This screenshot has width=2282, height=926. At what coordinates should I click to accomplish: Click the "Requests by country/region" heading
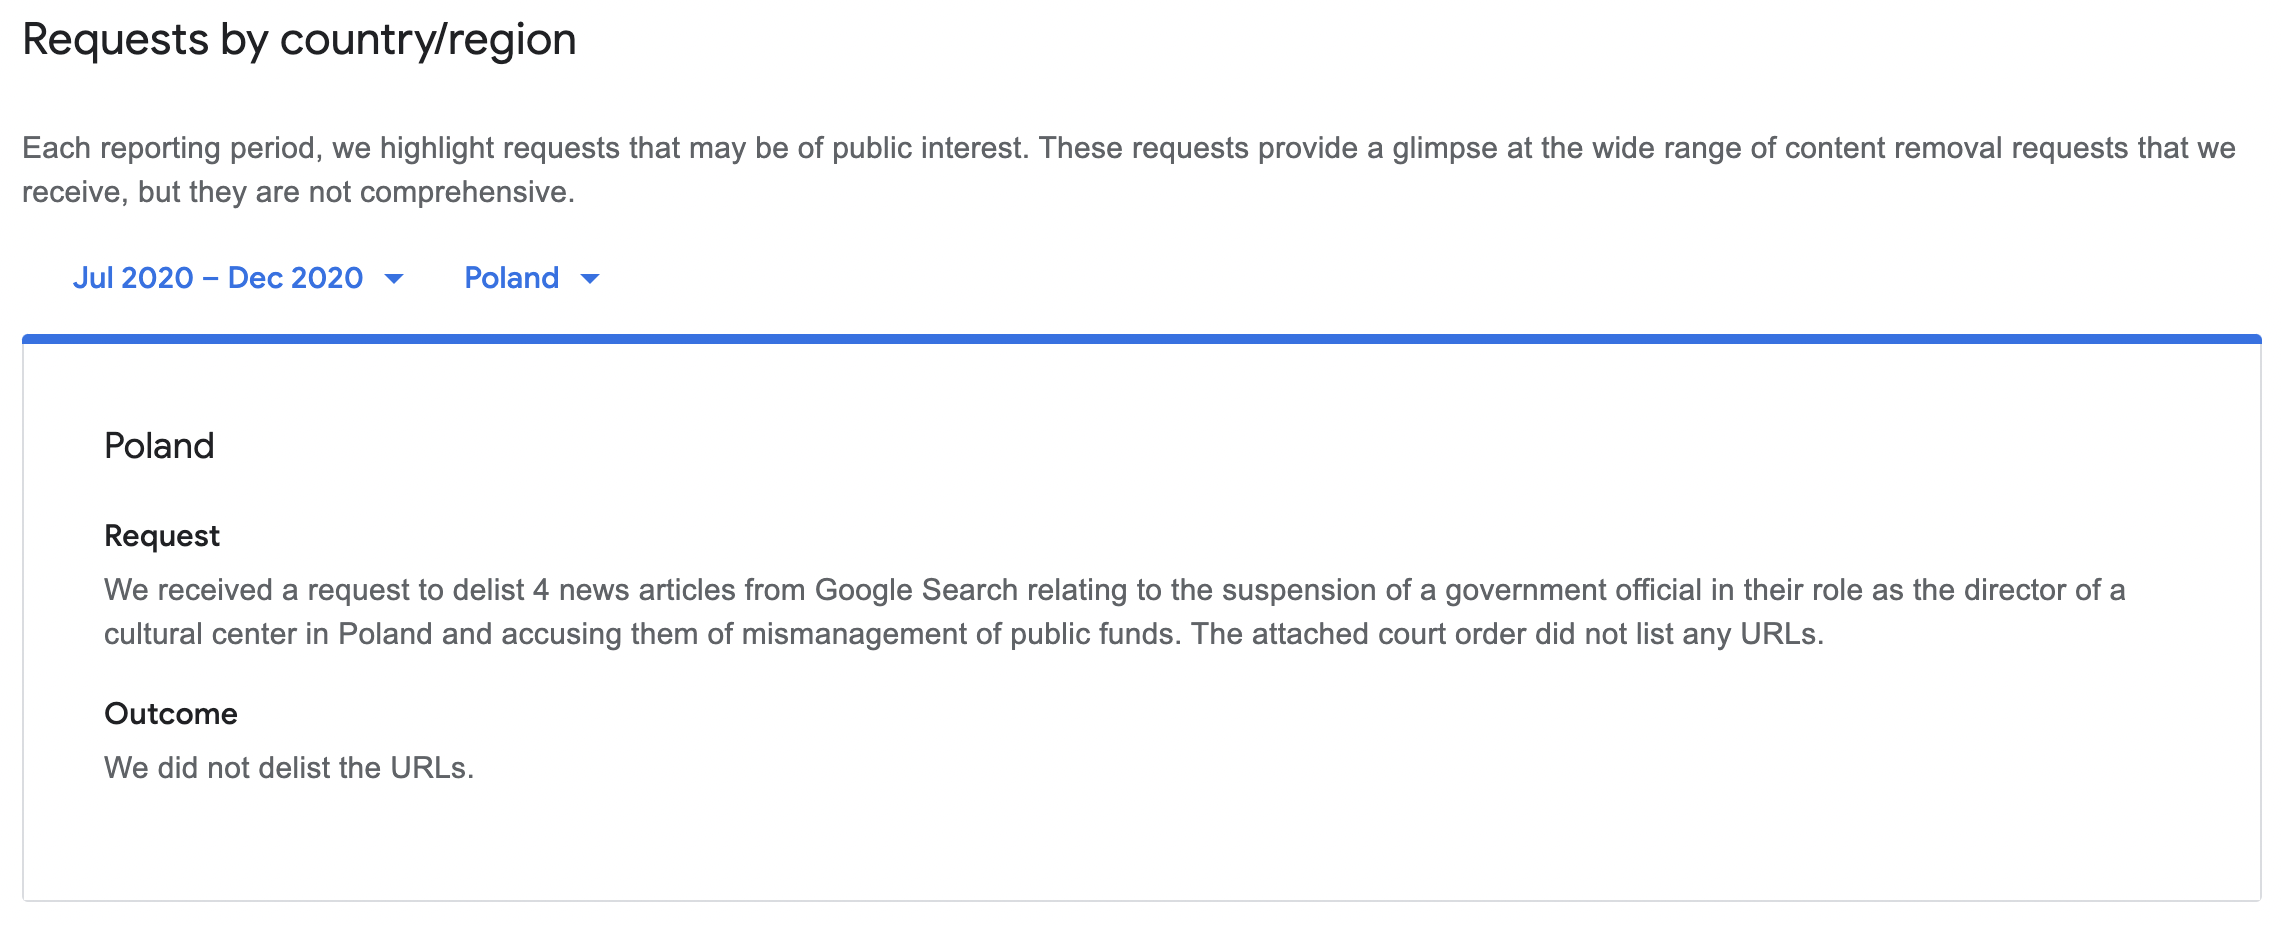tap(299, 40)
